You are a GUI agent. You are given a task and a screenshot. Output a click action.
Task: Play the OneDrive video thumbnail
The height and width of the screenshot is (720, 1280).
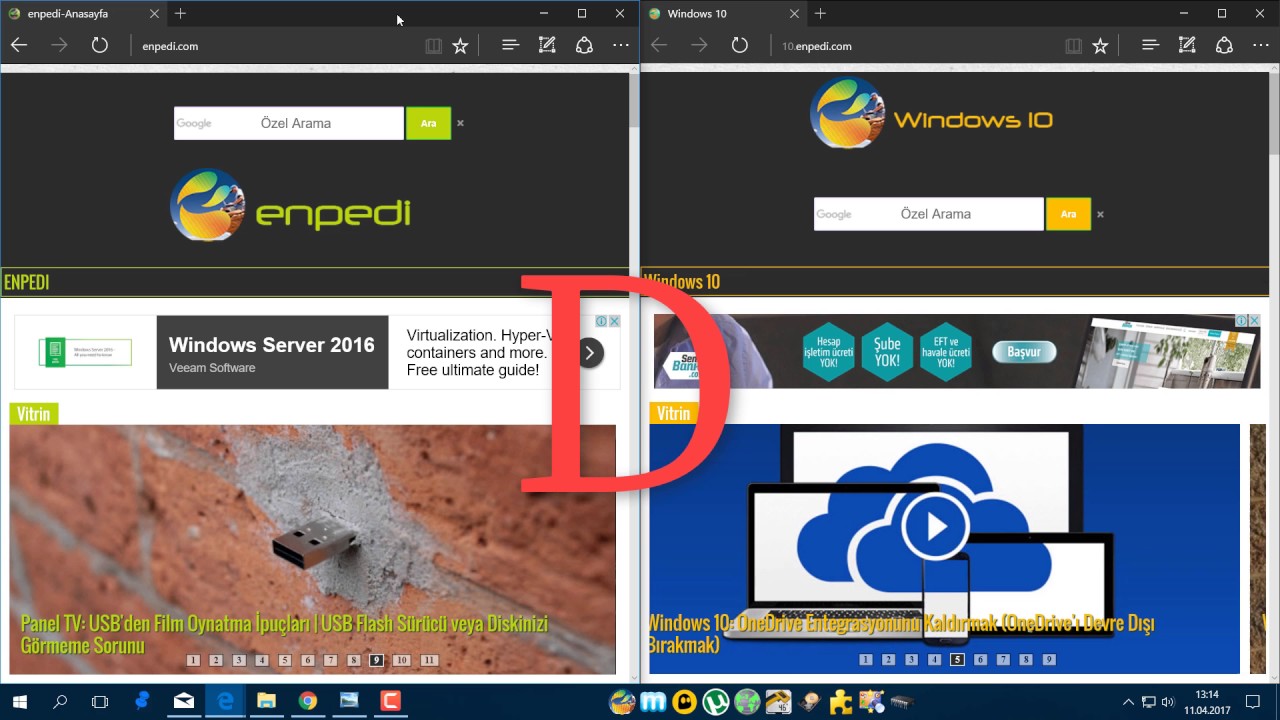pyautogui.click(x=935, y=526)
